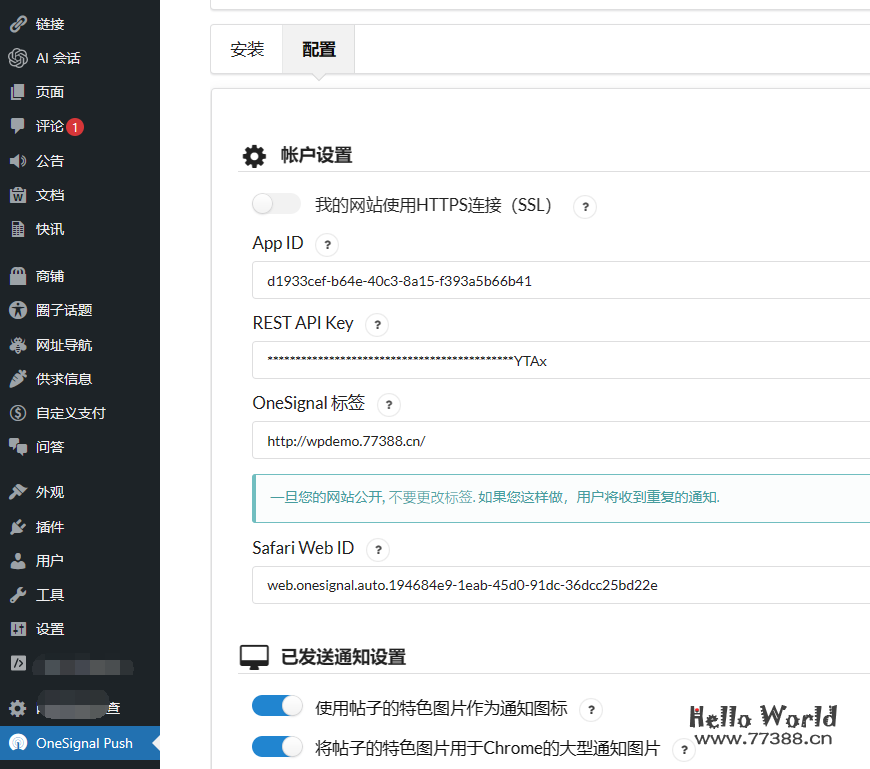Disable 使用帖子的特色图片作为通知图标 toggle

pos(277,706)
